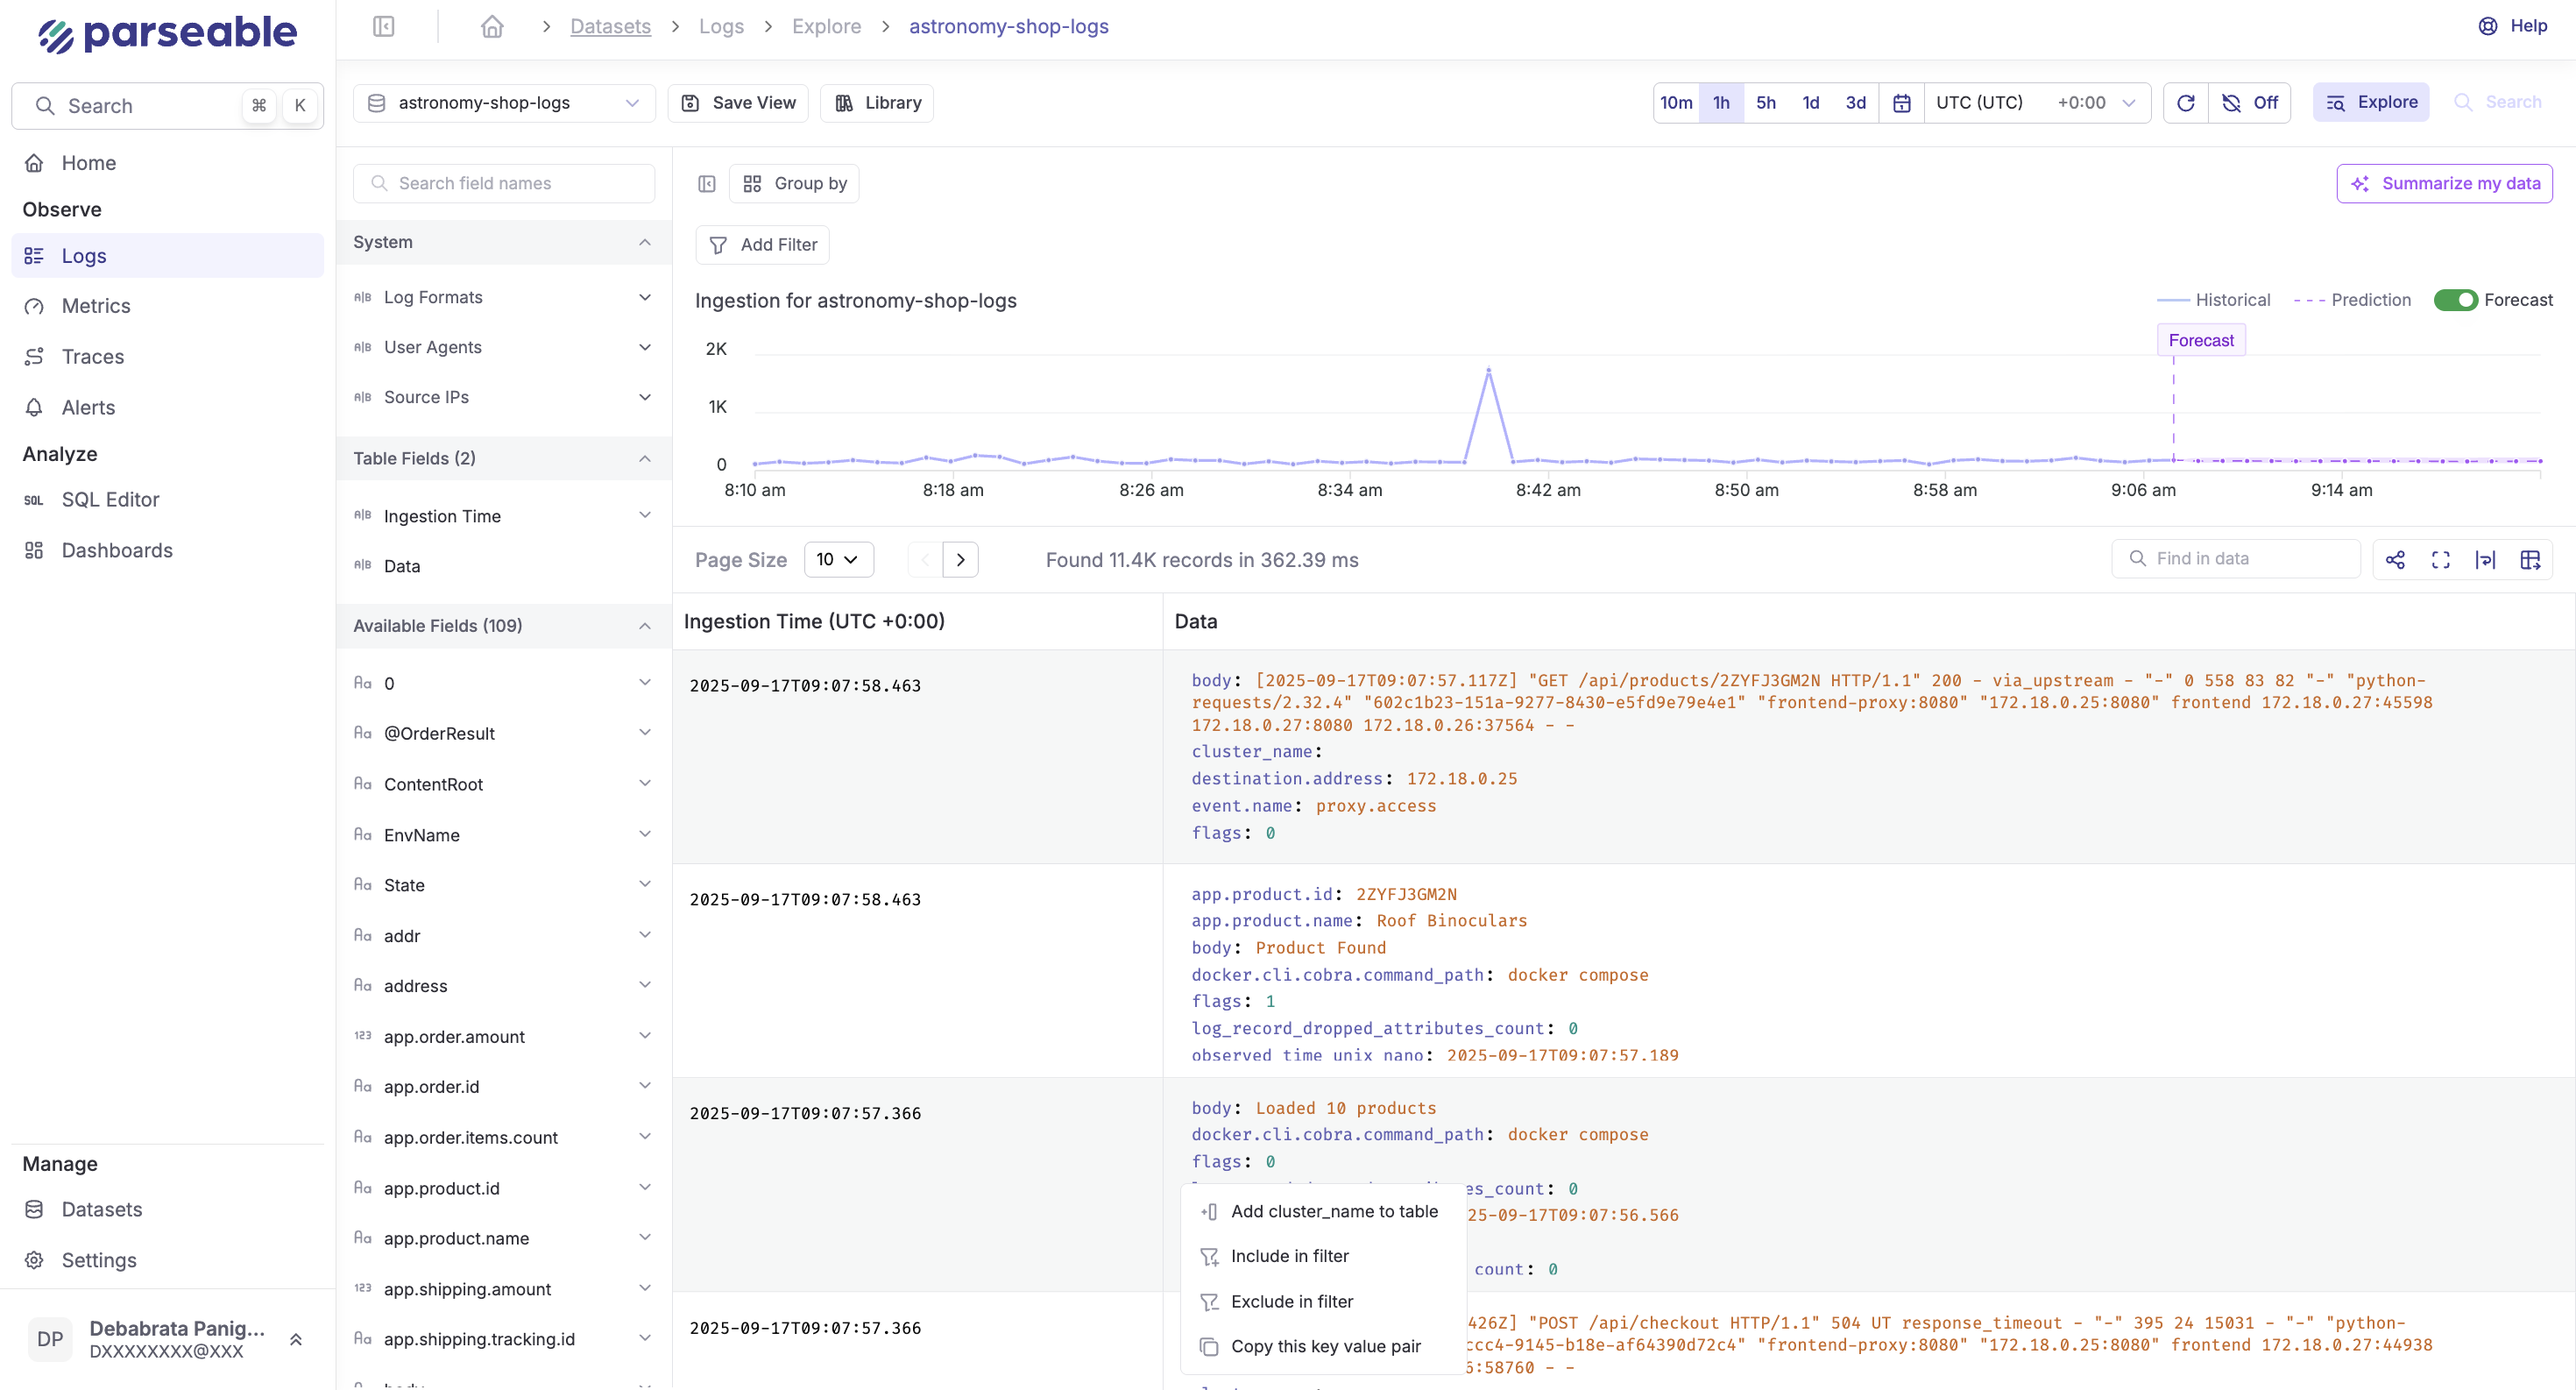Click the column width fit icon
The height and width of the screenshot is (1390, 2576).
point(2485,560)
